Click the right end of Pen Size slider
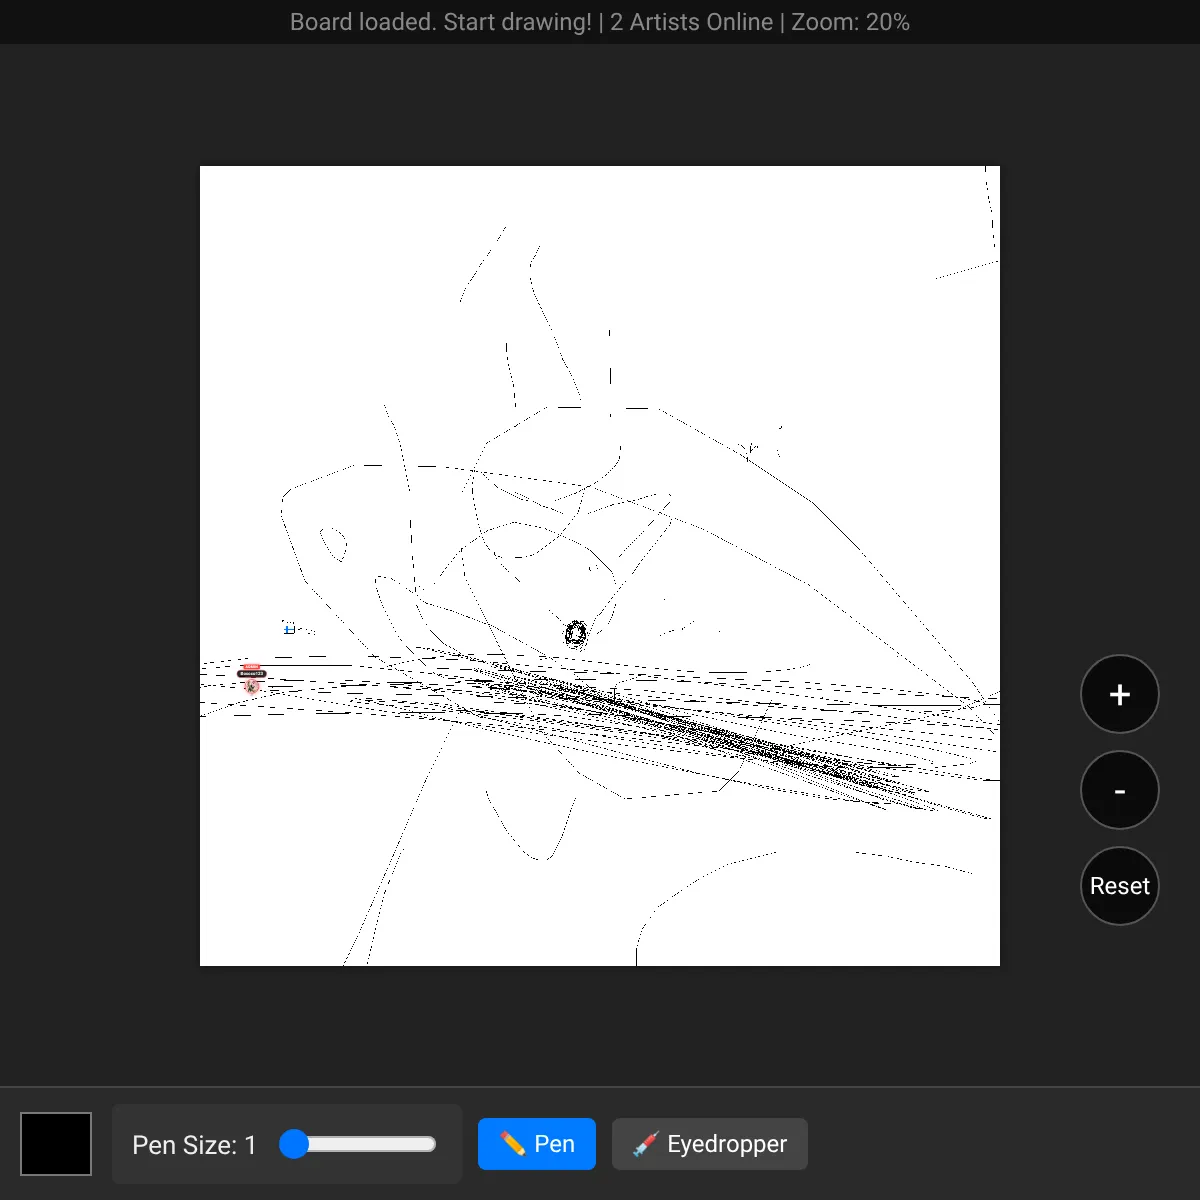The height and width of the screenshot is (1200, 1200). [x=432, y=1144]
